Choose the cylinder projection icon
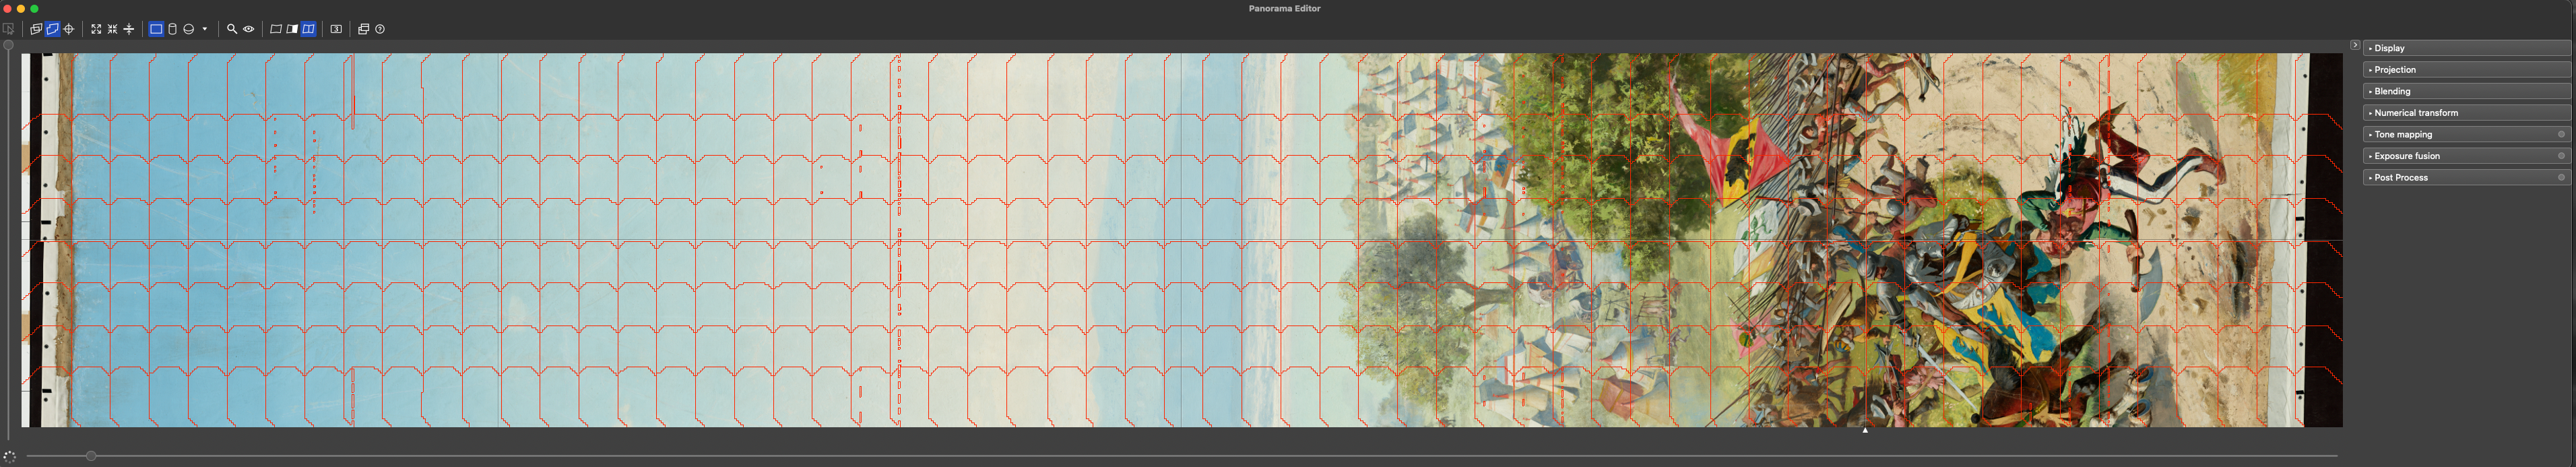The image size is (2576, 467). tap(172, 29)
